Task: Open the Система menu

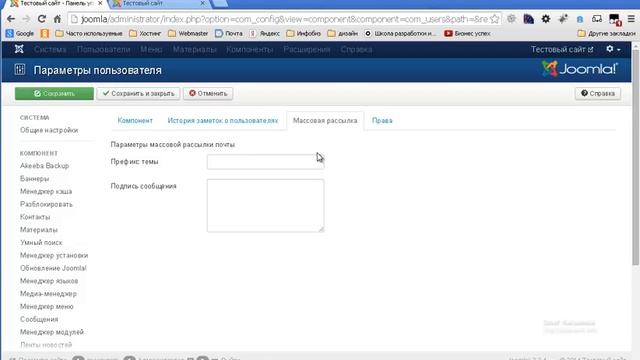Action: tap(50, 49)
